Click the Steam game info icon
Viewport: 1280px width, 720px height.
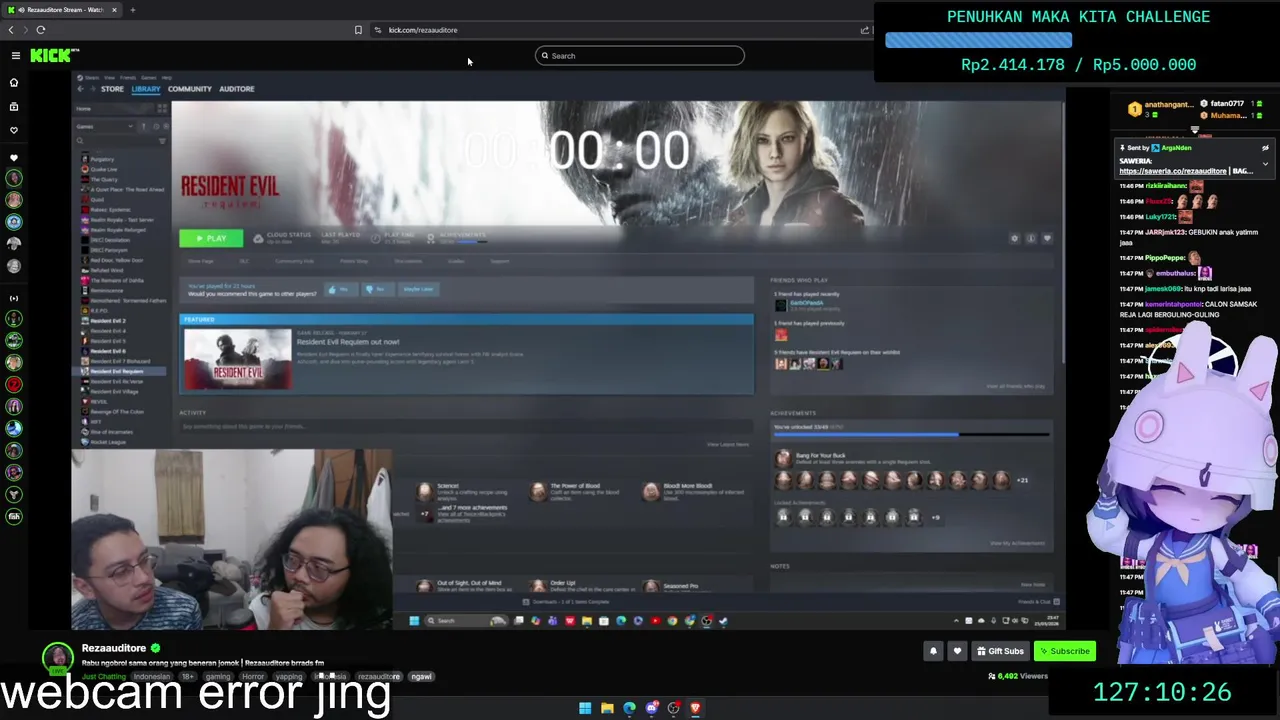point(1031,238)
